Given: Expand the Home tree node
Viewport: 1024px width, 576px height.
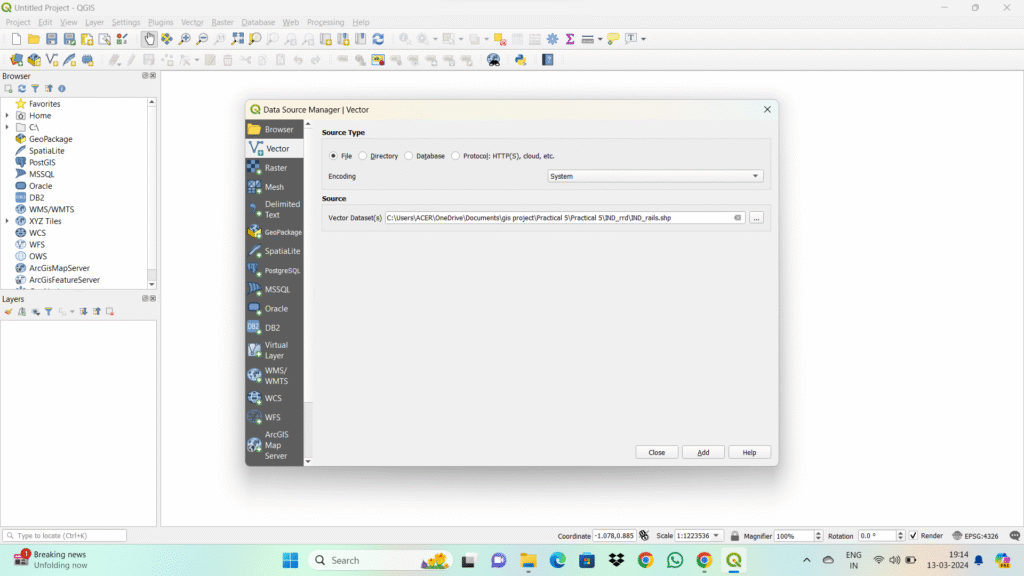Looking at the screenshot, I should pyautogui.click(x=7, y=116).
